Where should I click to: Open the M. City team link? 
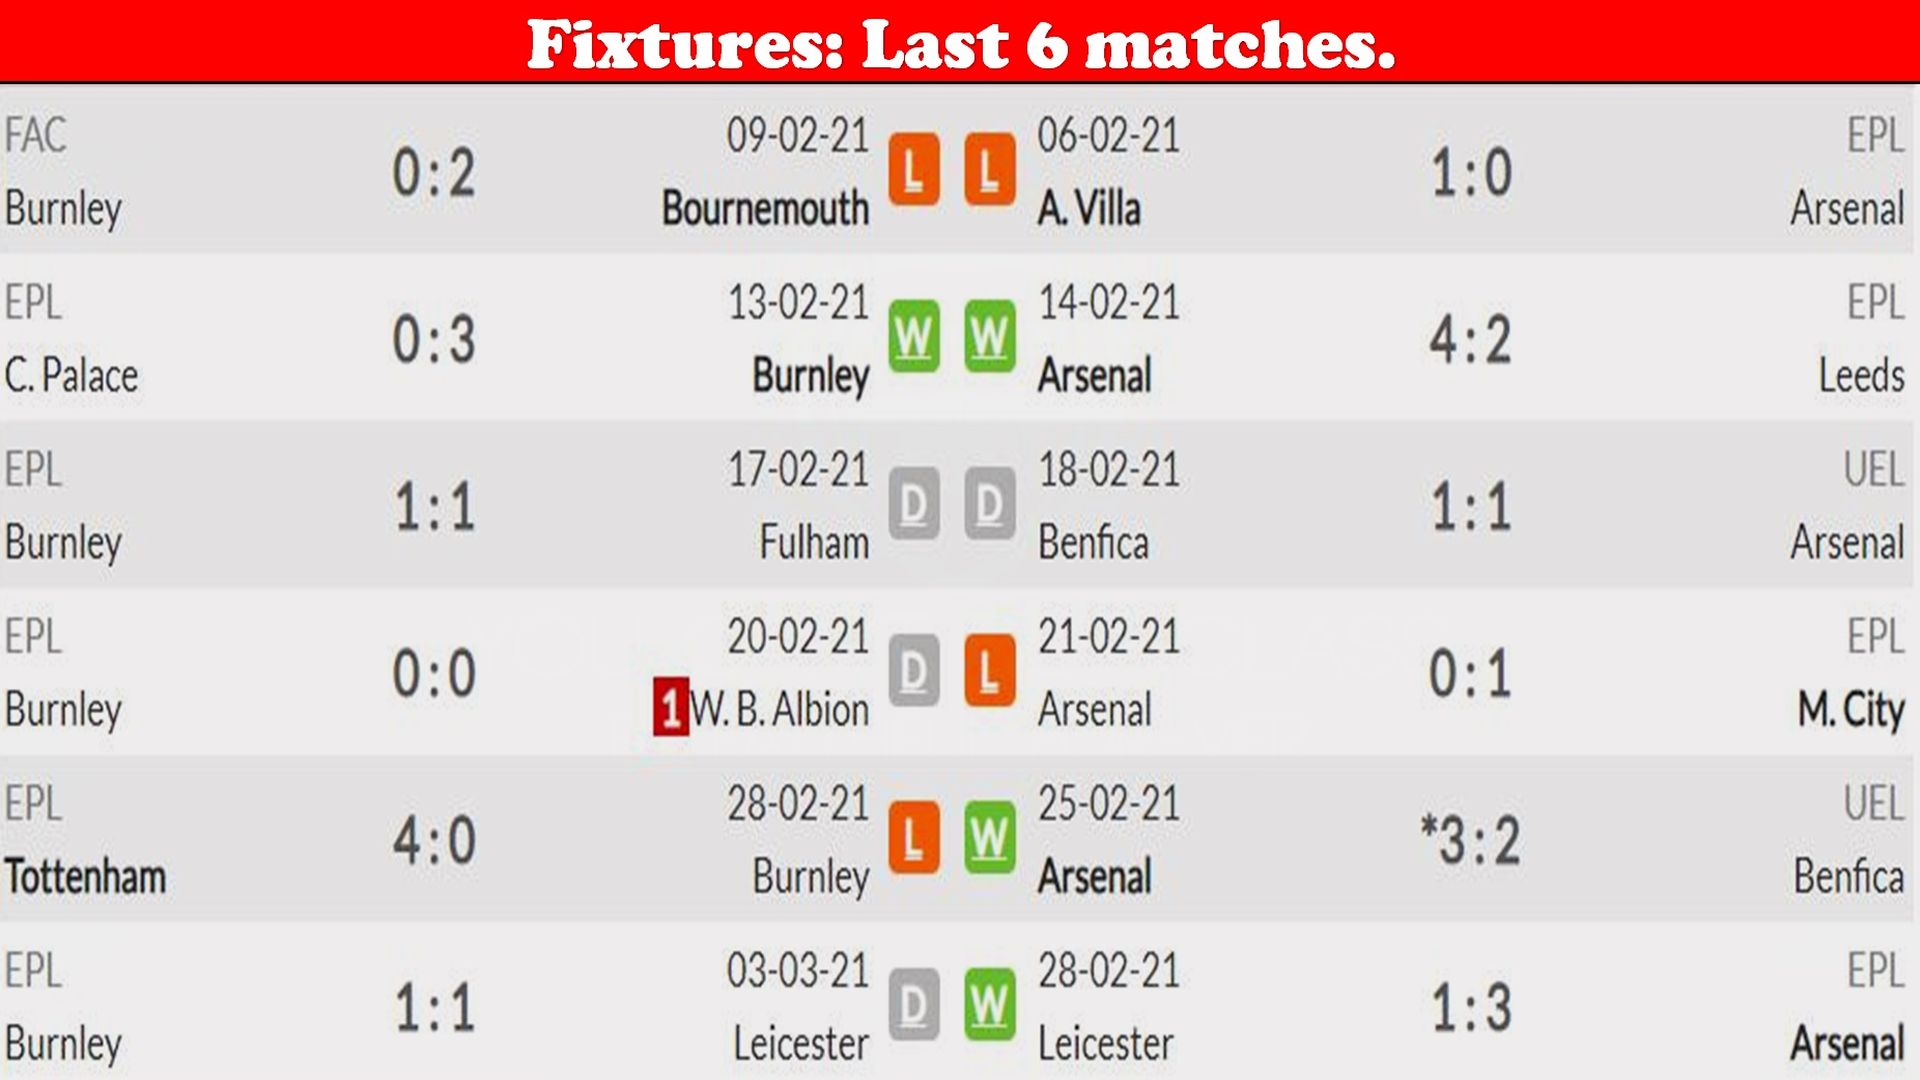tap(1850, 710)
